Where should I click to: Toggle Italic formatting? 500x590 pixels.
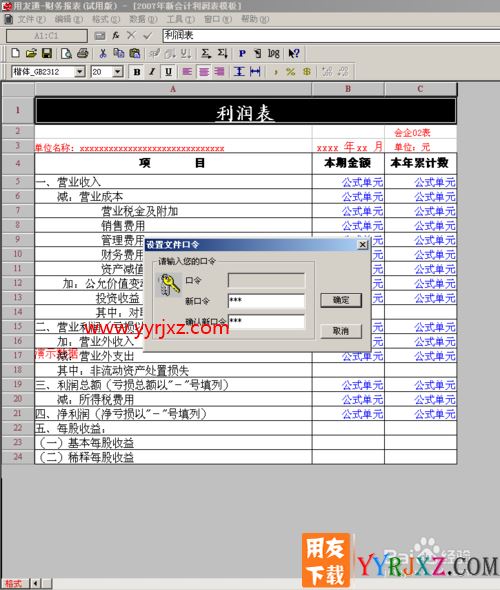coord(152,71)
